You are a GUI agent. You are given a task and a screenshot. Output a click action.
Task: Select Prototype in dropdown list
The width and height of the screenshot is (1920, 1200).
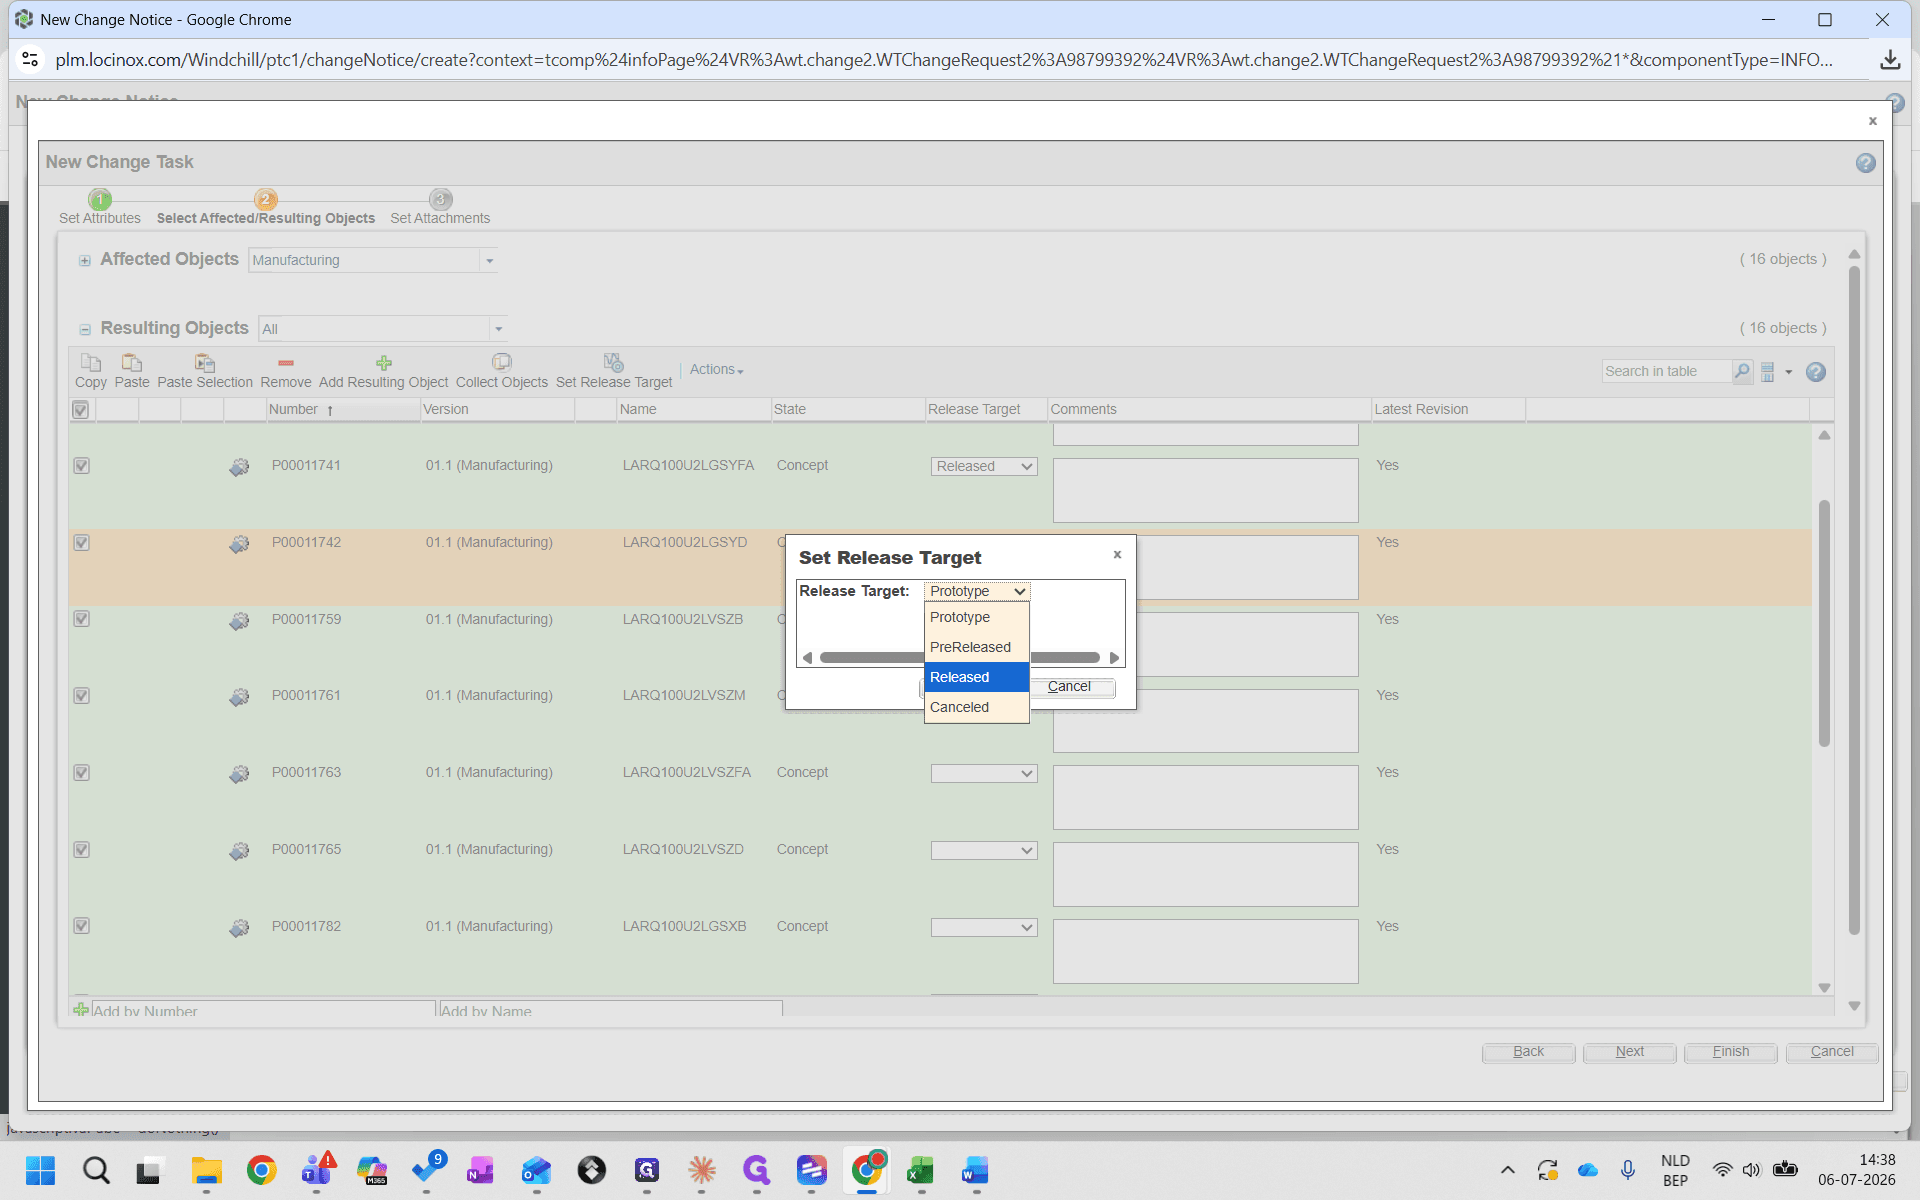(x=976, y=618)
